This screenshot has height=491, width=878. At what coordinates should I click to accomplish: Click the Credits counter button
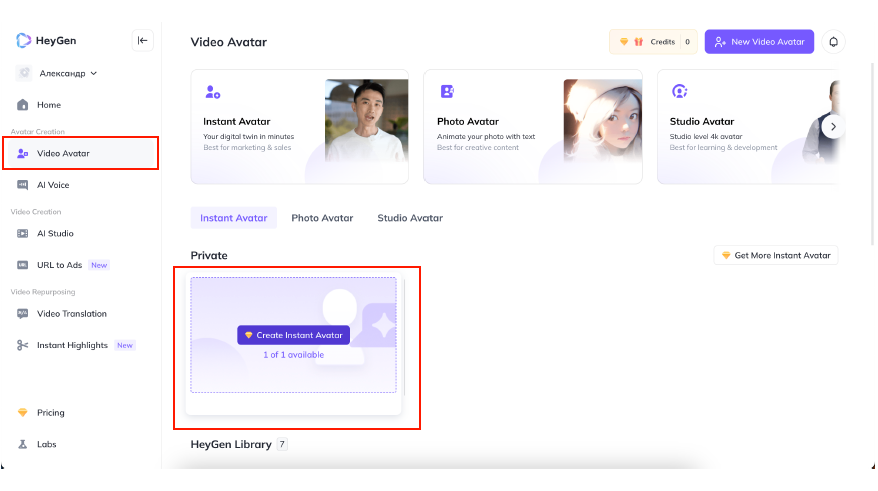(x=653, y=42)
